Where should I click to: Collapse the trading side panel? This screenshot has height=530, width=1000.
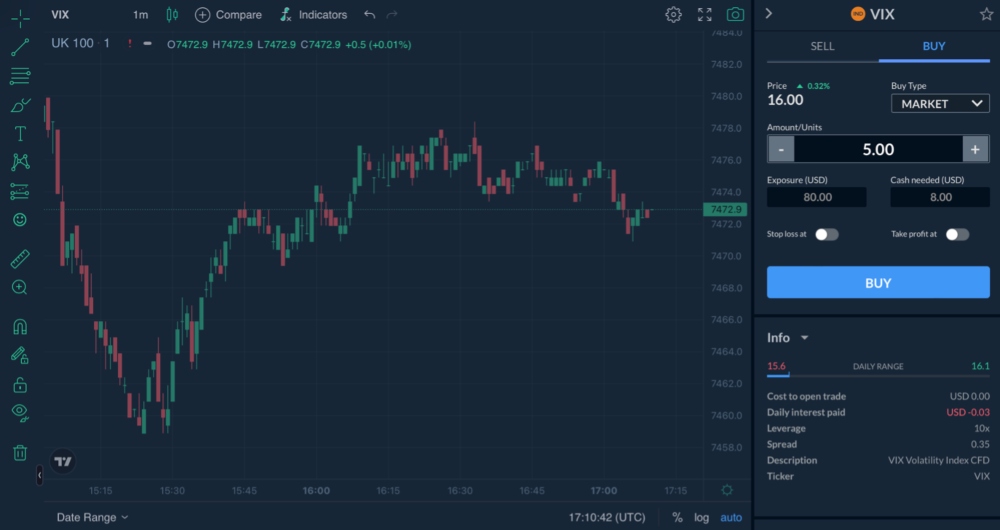pyautogui.click(x=768, y=13)
